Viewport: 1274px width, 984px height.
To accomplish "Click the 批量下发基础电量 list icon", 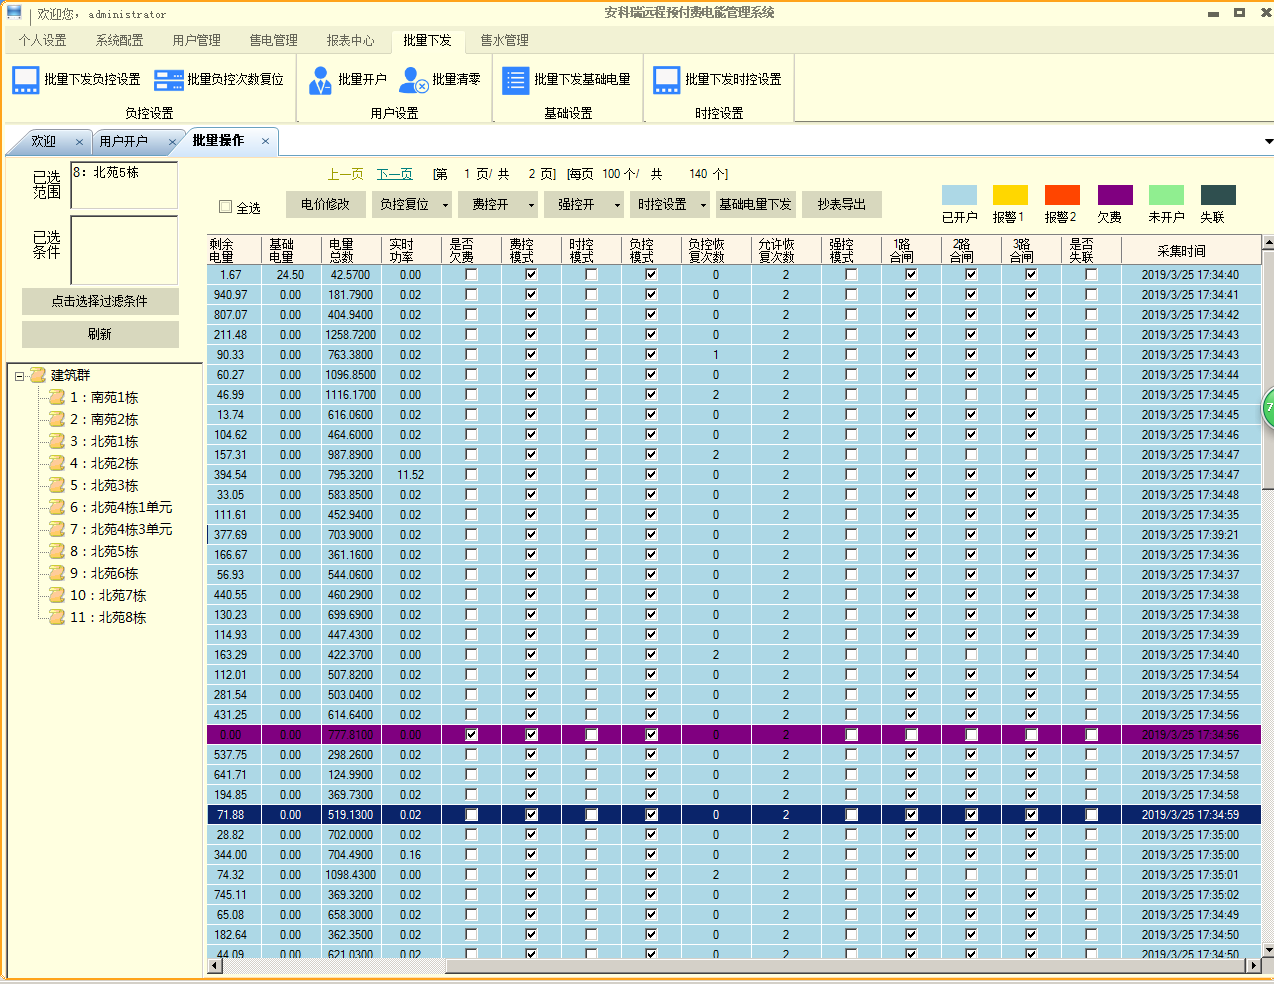I will click(515, 80).
